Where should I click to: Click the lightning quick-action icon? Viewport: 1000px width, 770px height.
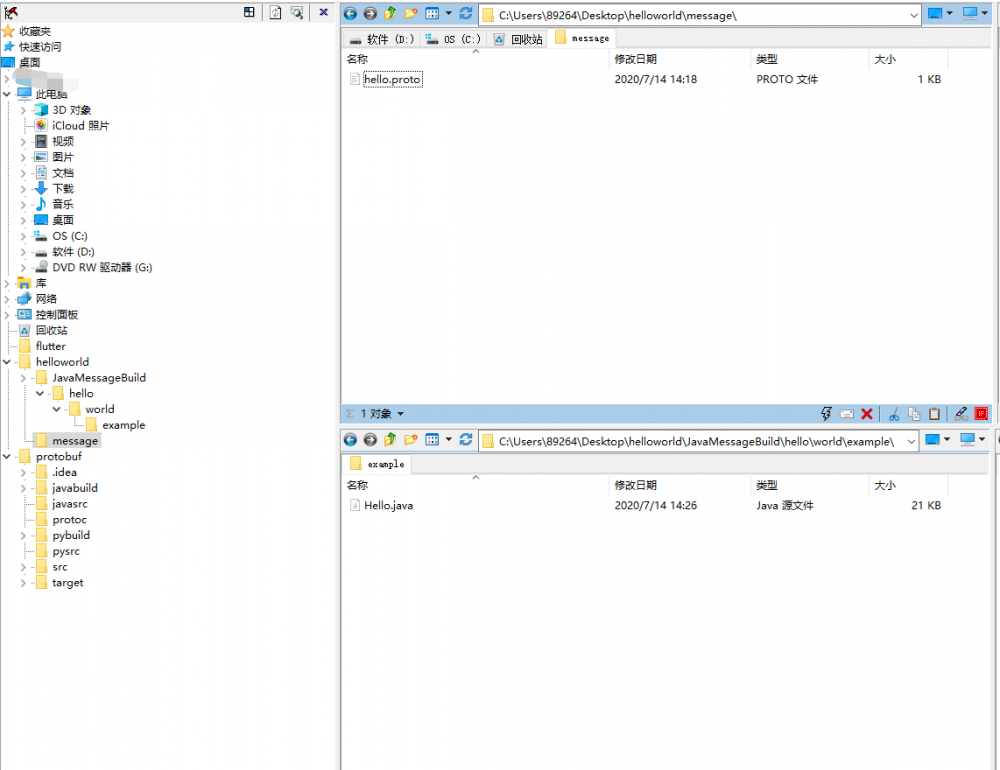pos(827,413)
